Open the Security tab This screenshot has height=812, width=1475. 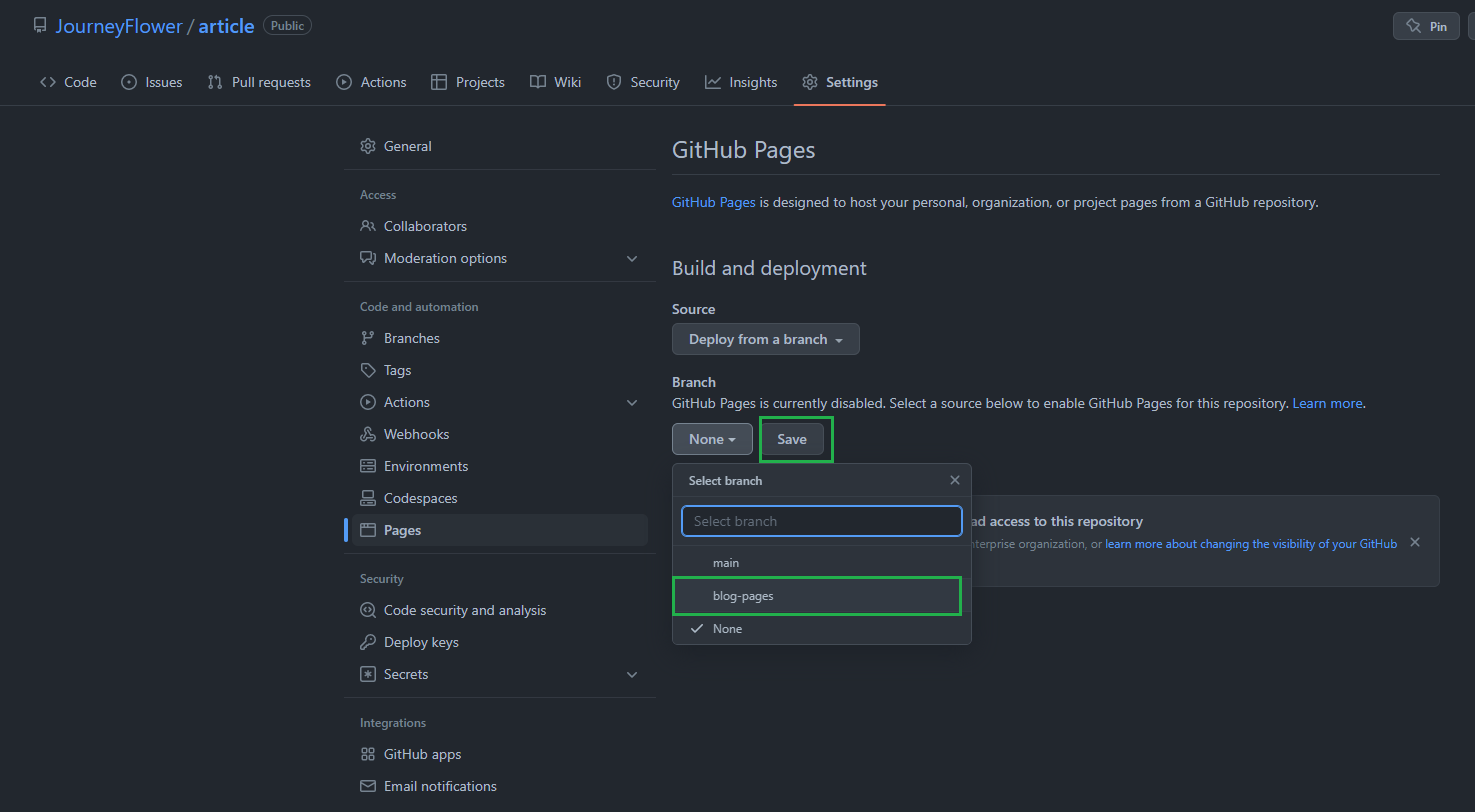(x=643, y=82)
